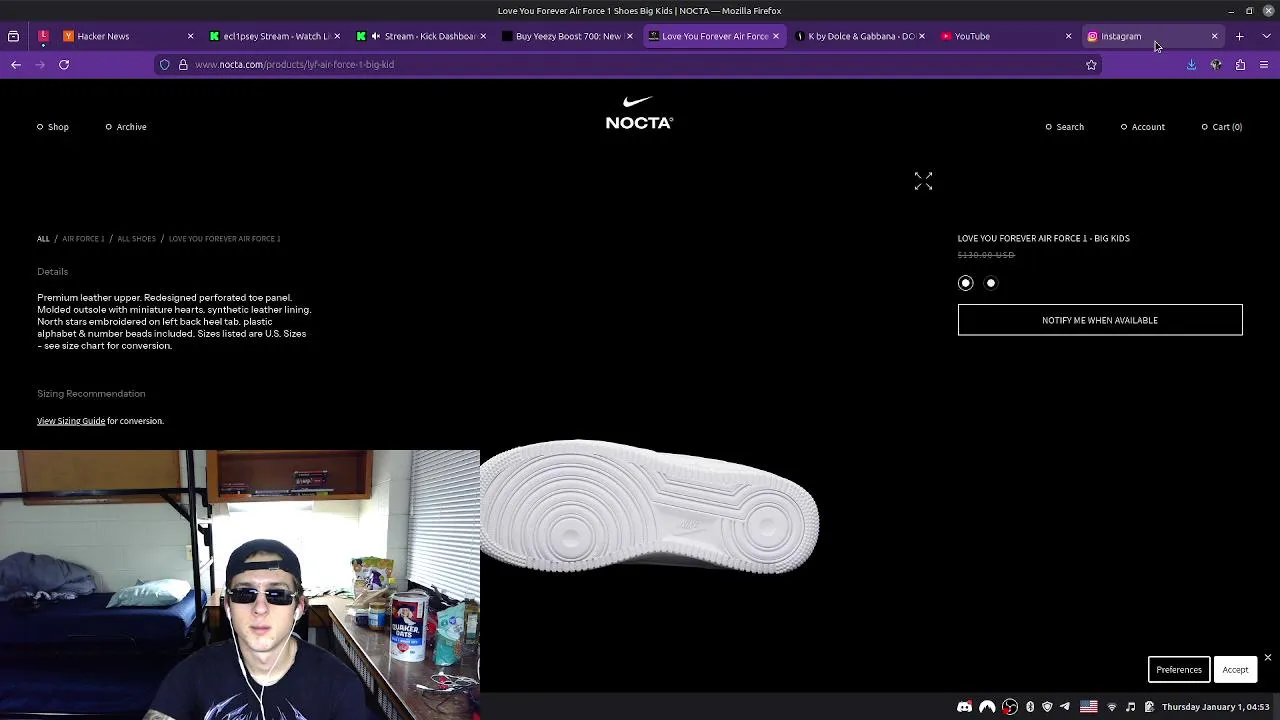Open the clipboard tray icon
1280x720 pixels.
tap(1147, 707)
